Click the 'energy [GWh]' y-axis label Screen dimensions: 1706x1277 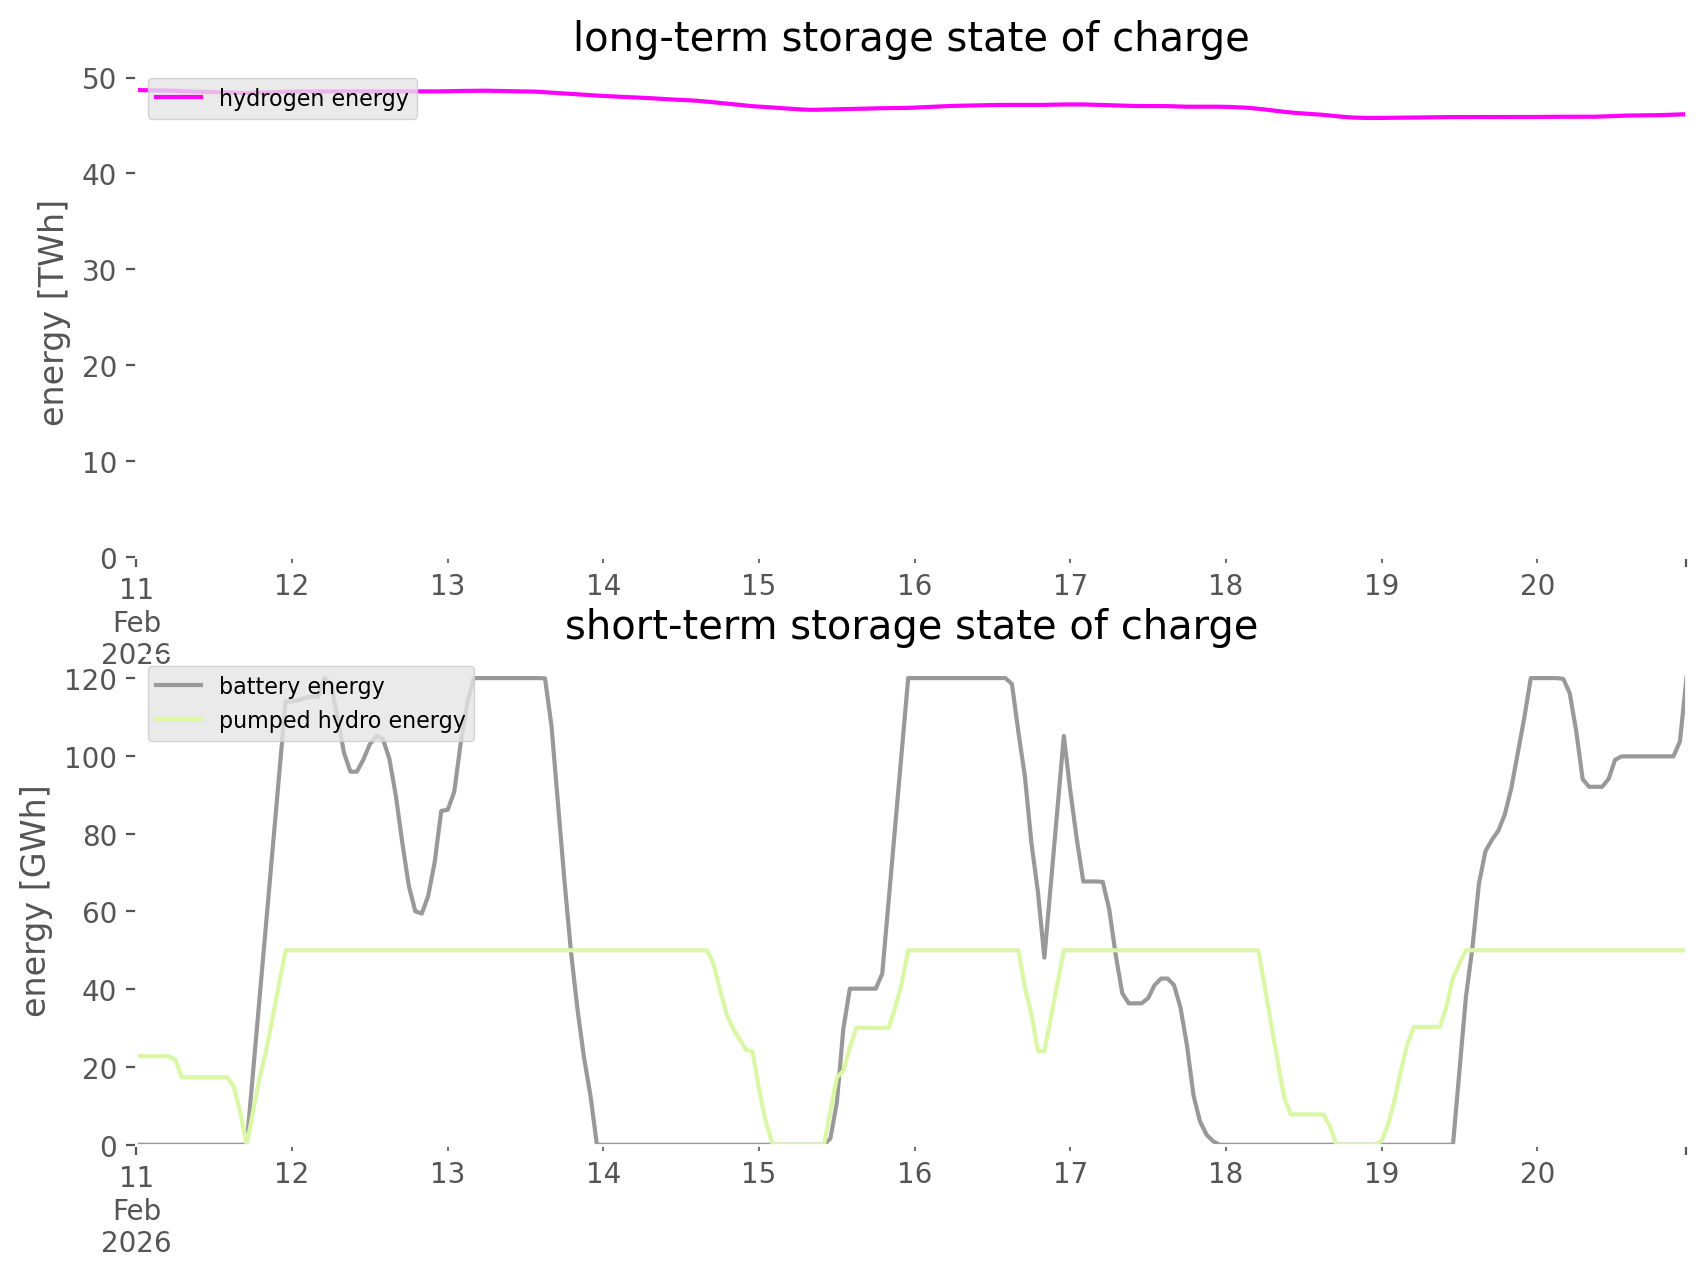(35, 901)
